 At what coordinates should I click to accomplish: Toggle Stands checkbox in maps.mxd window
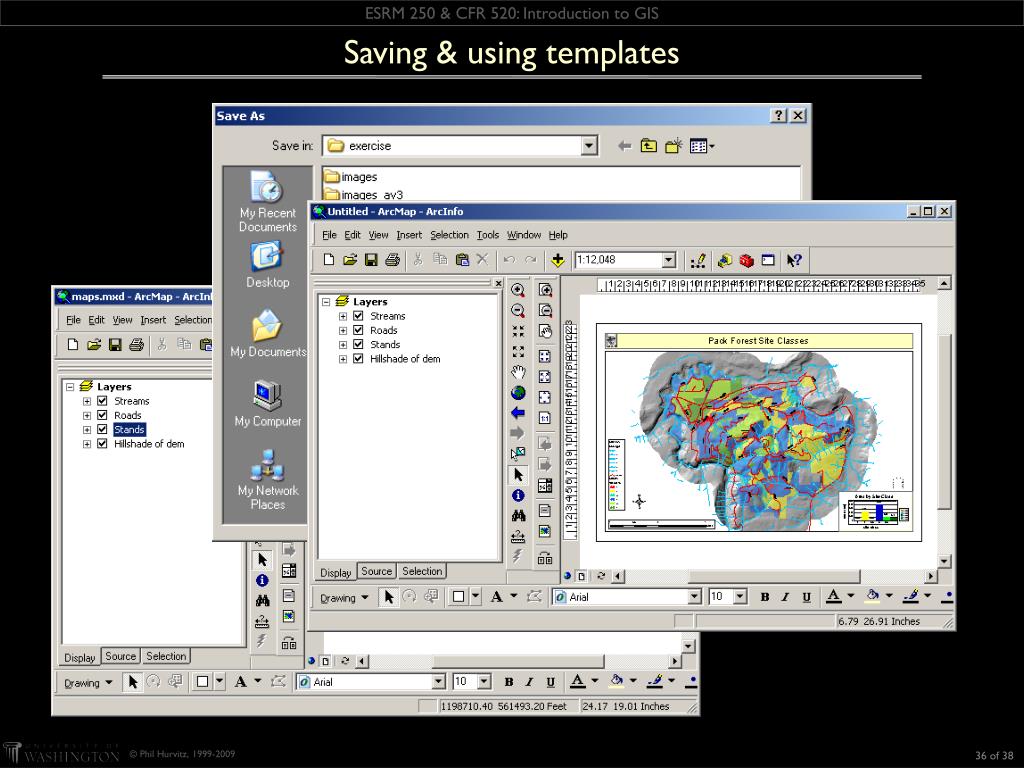[102, 429]
